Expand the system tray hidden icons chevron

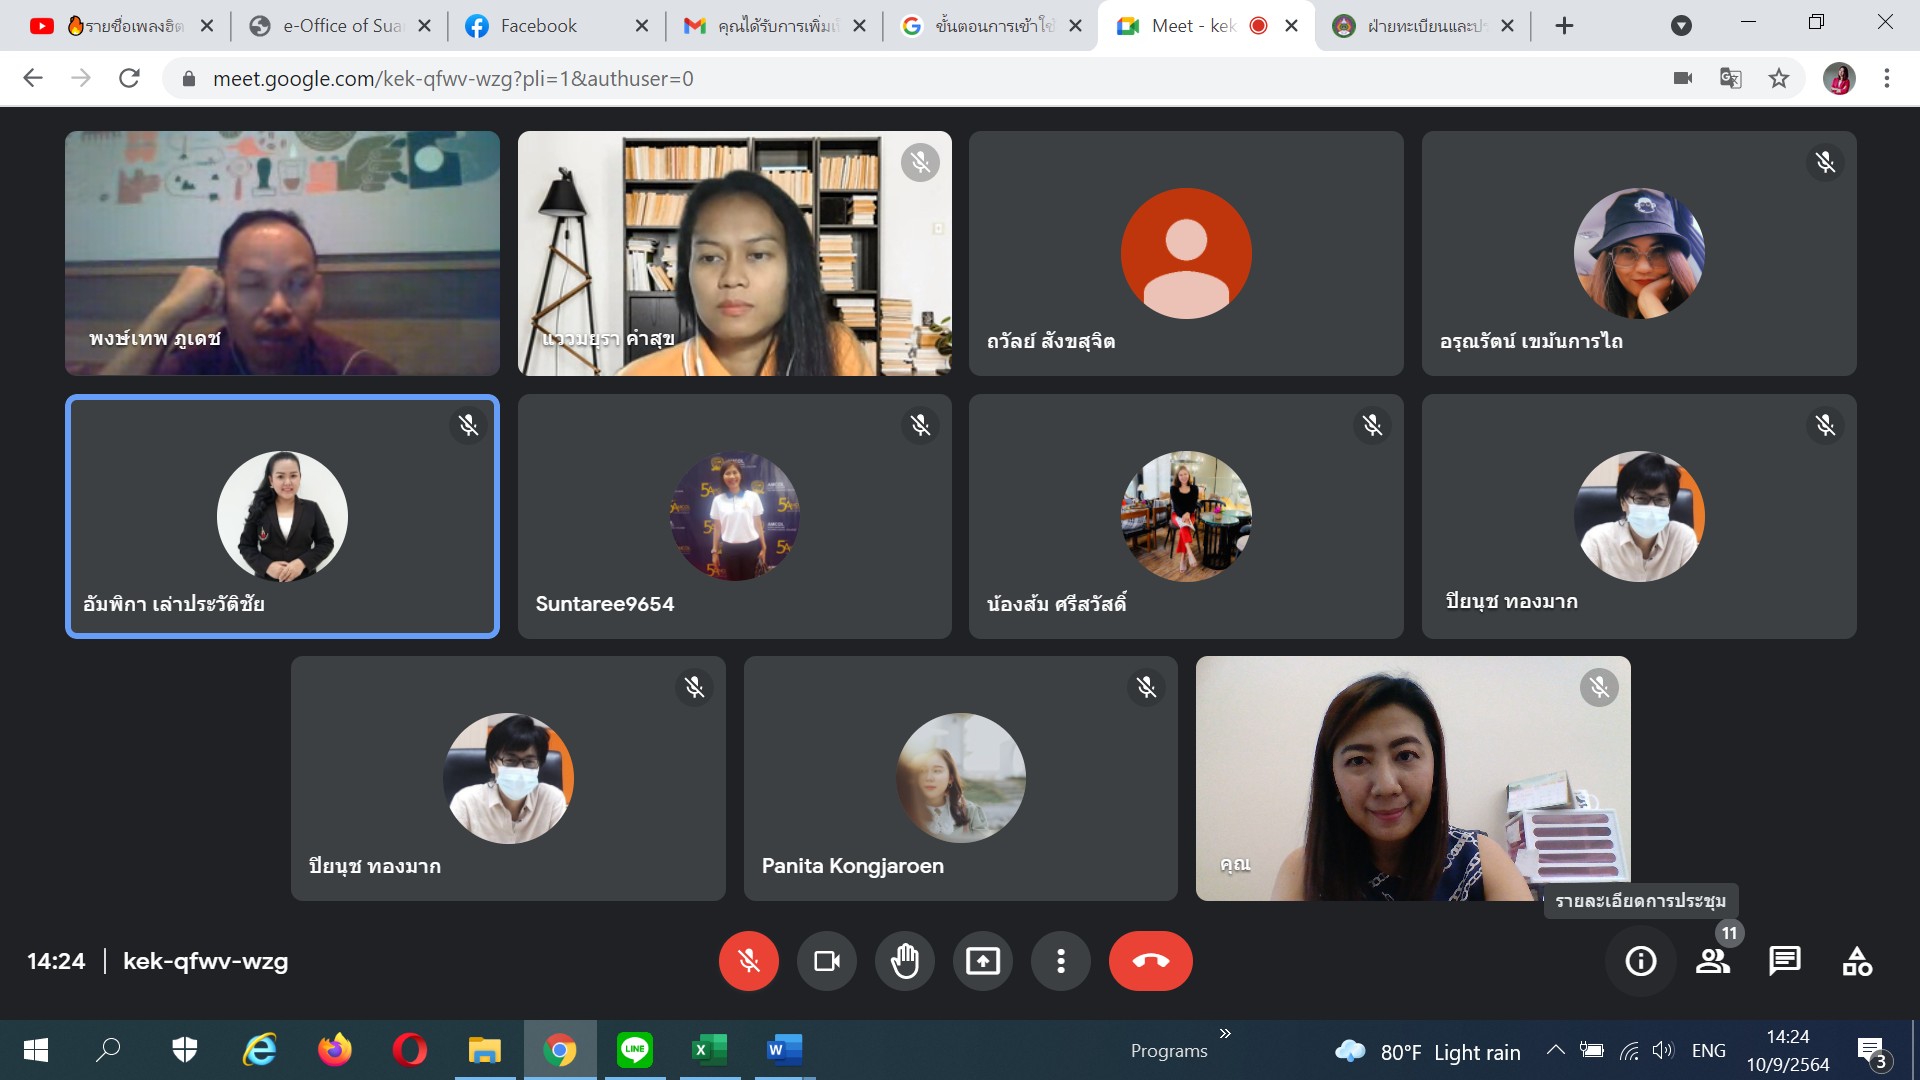click(x=1555, y=1050)
